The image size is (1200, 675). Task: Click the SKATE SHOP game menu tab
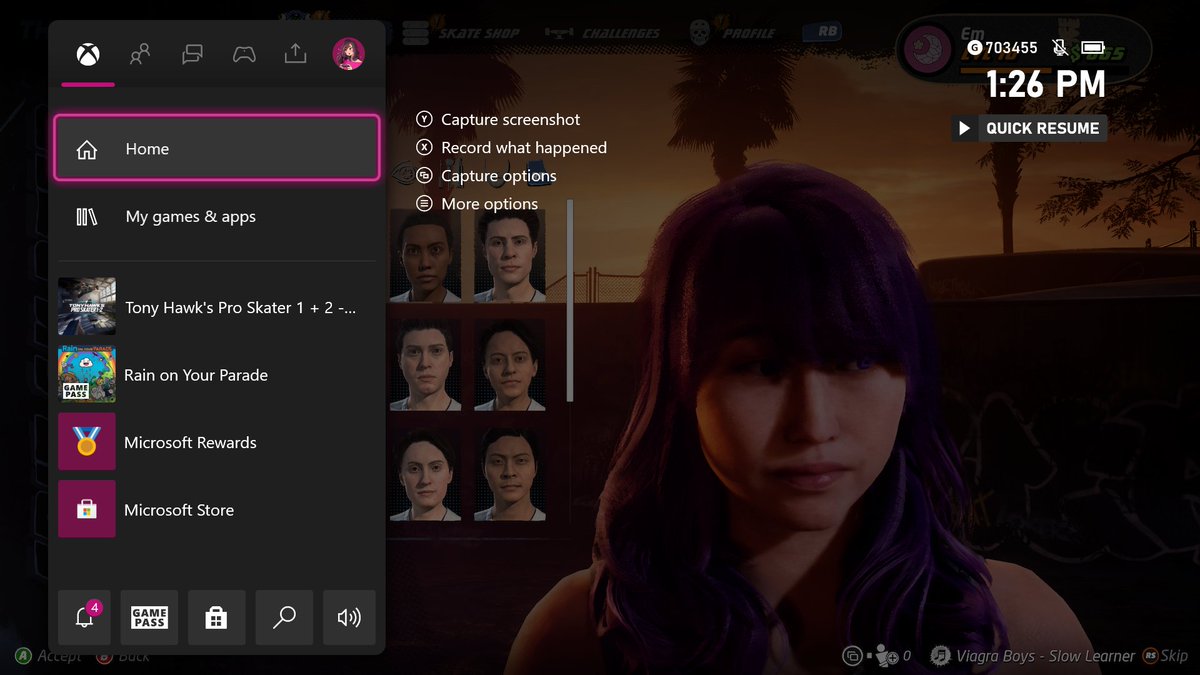coord(461,32)
